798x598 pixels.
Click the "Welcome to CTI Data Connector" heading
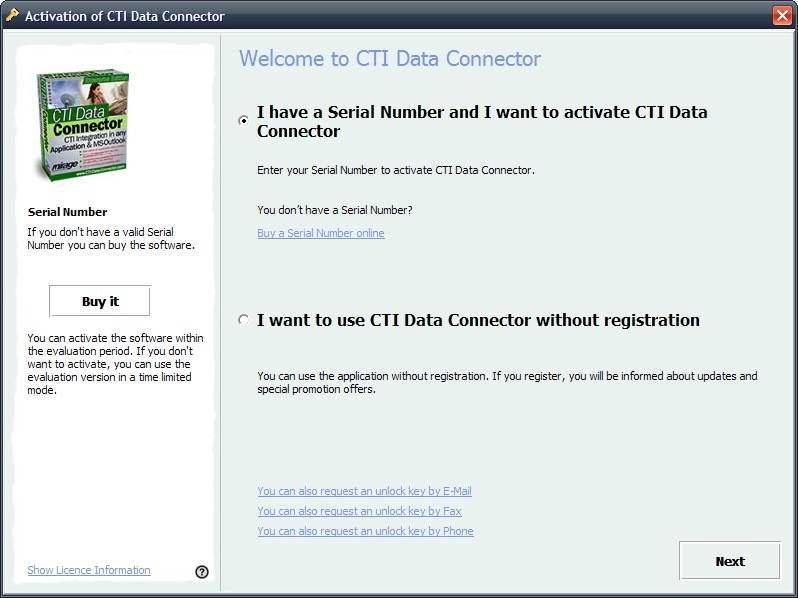389,58
